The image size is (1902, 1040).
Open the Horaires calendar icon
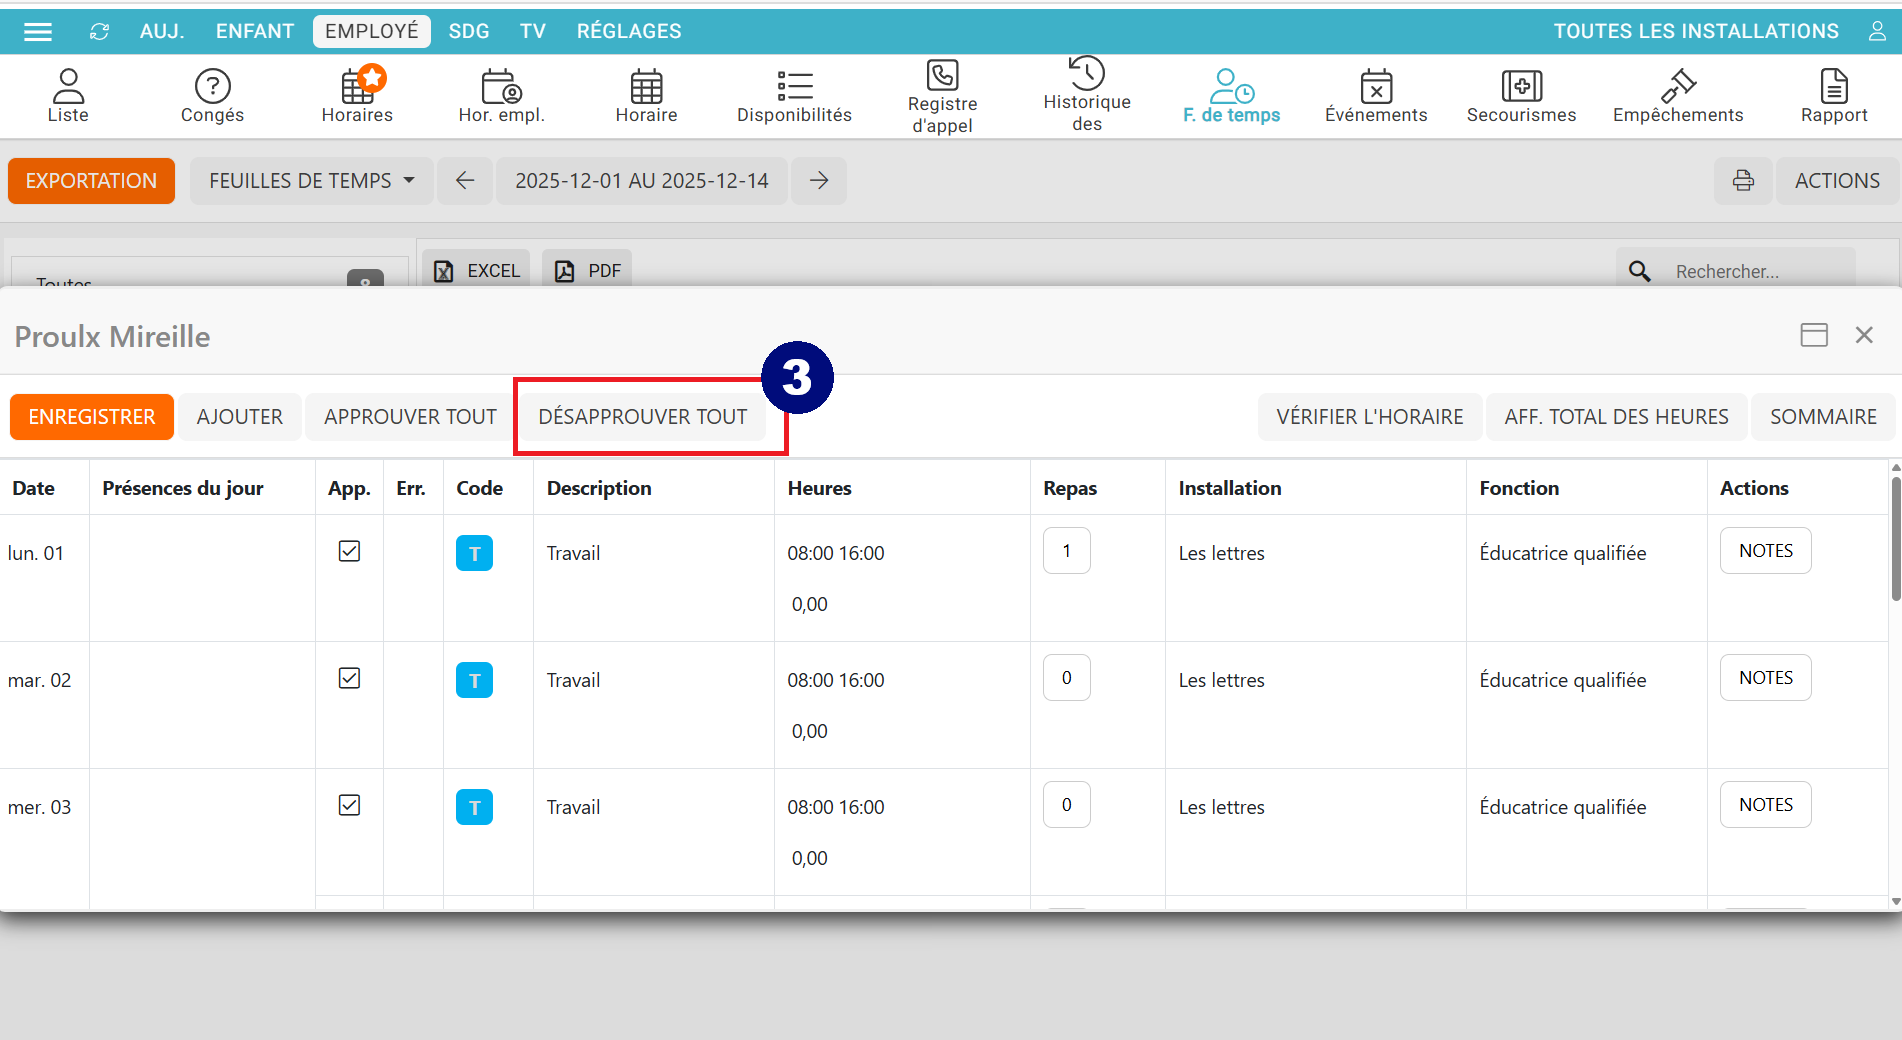[x=357, y=87]
